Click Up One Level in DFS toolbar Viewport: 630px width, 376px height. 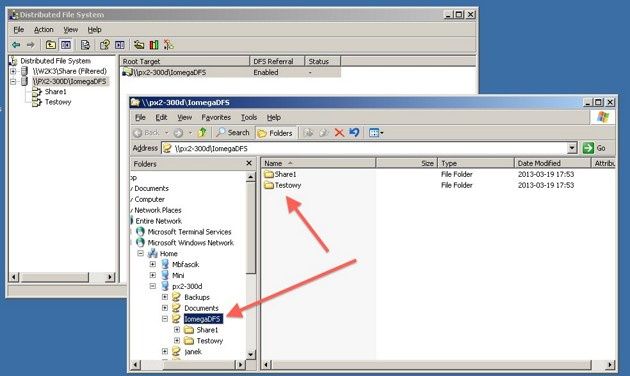[x=51, y=45]
